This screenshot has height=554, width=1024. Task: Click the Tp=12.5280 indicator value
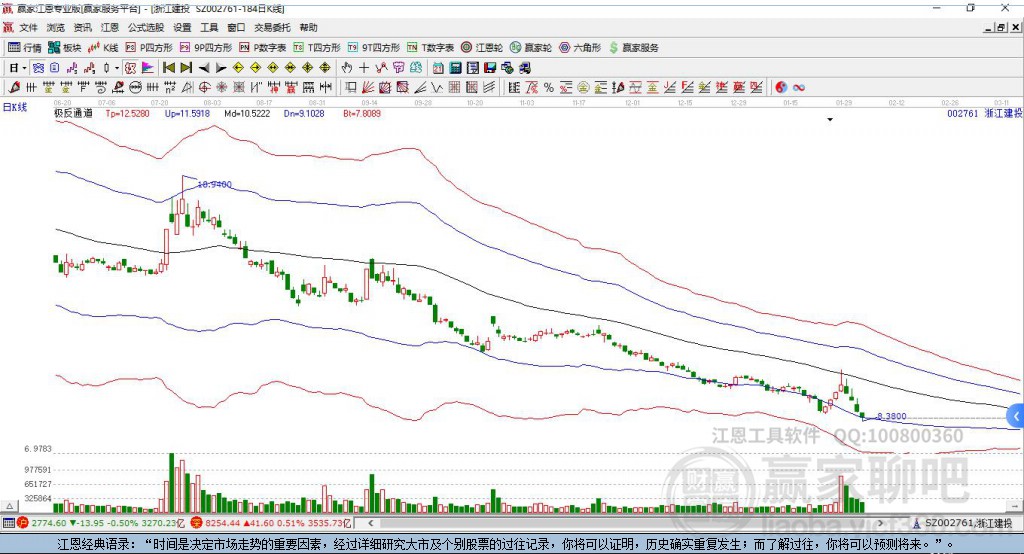tap(127, 114)
